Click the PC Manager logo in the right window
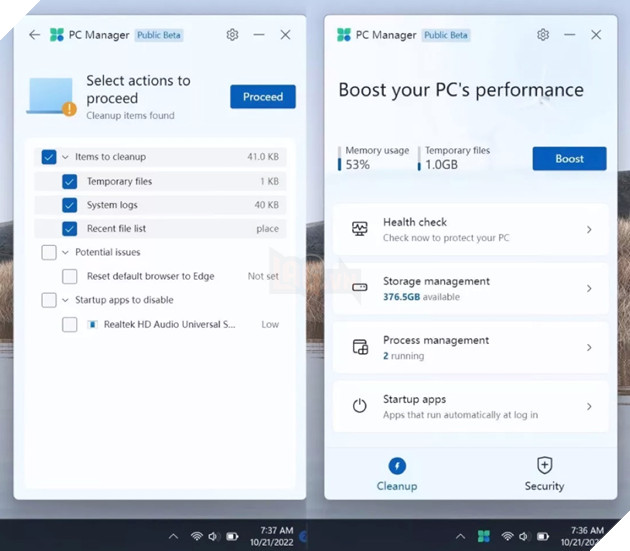 coord(344,35)
